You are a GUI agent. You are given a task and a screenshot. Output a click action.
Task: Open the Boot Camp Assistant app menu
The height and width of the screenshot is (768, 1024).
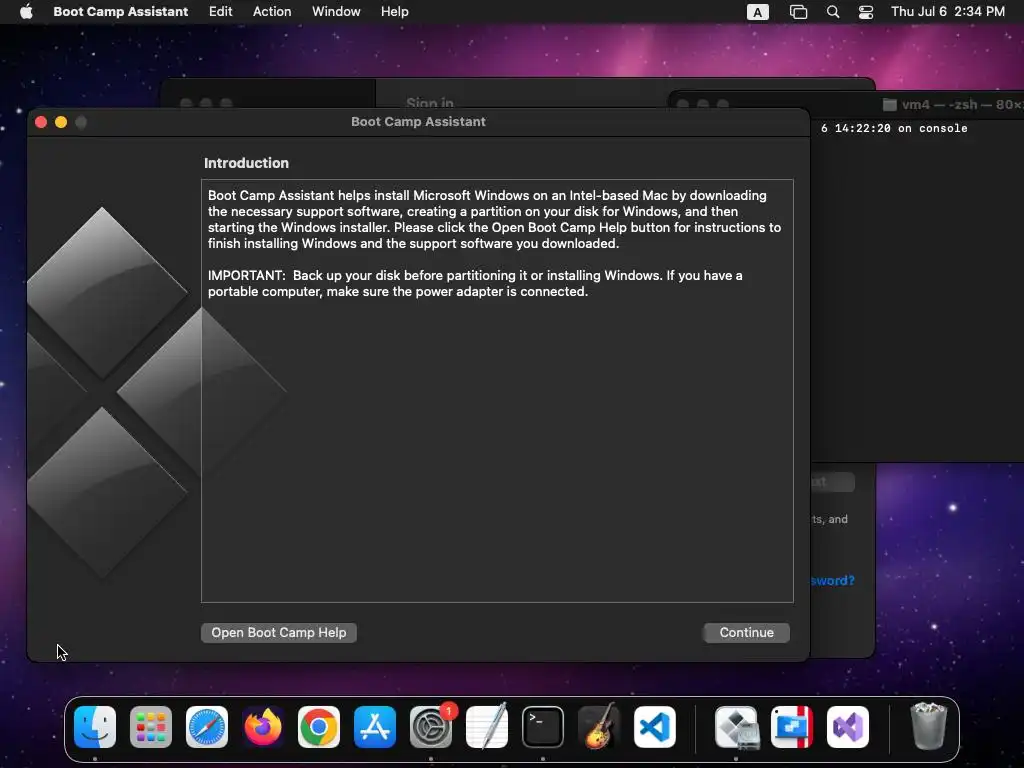pos(121,12)
